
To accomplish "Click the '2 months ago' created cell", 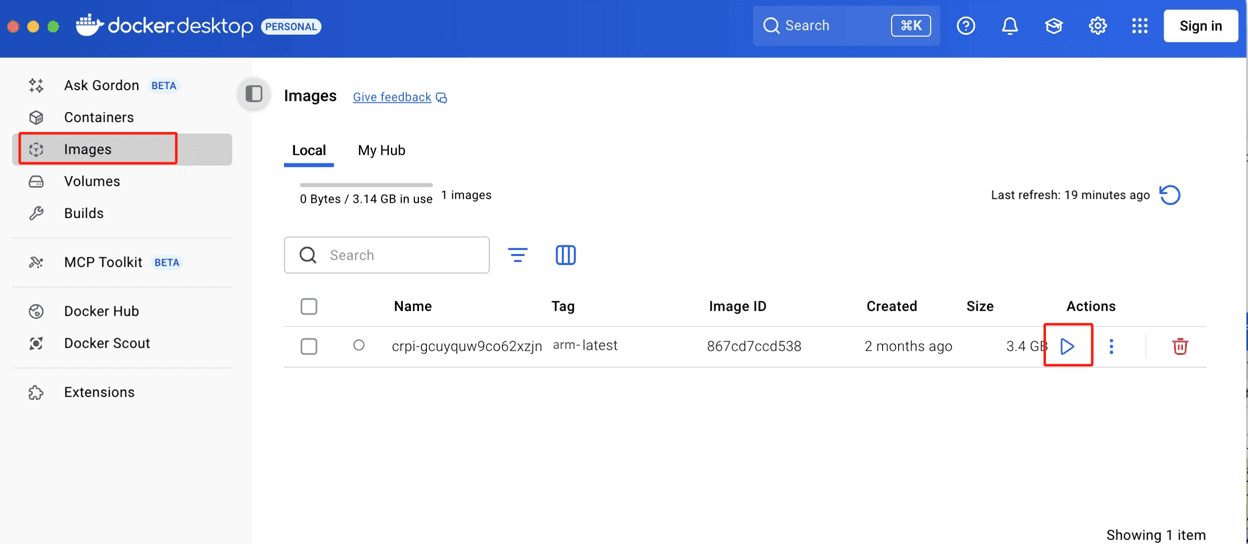I will click(908, 346).
